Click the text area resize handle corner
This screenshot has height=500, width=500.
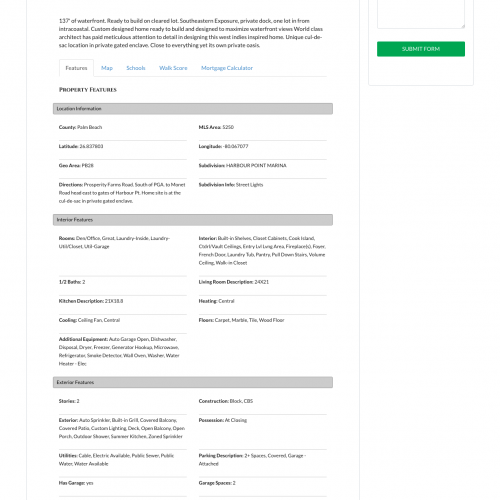(463, 26)
